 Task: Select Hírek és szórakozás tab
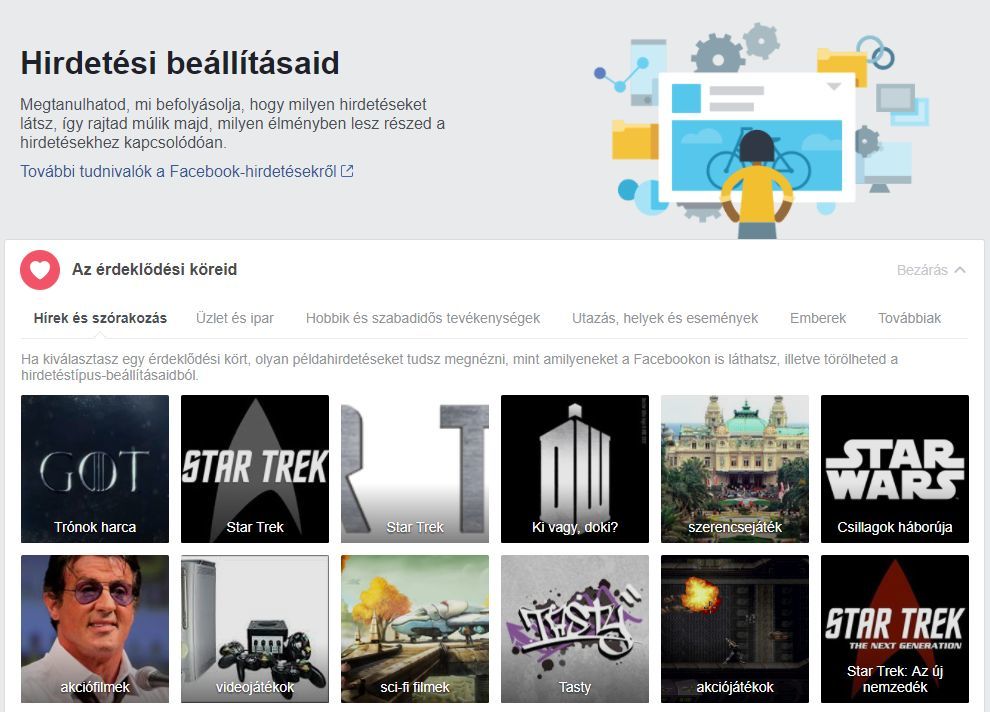tap(100, 318)
